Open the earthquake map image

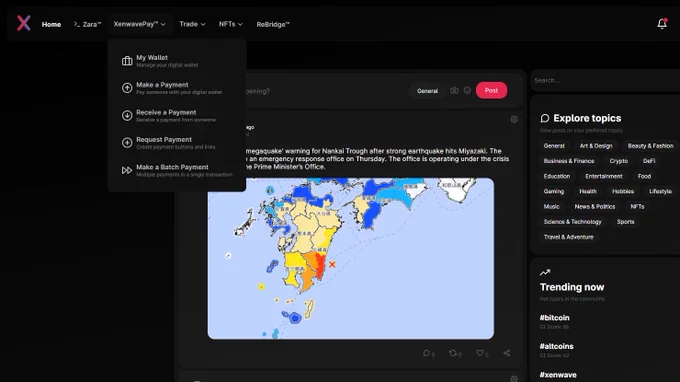pyautogui.click(x=350, y=258)
